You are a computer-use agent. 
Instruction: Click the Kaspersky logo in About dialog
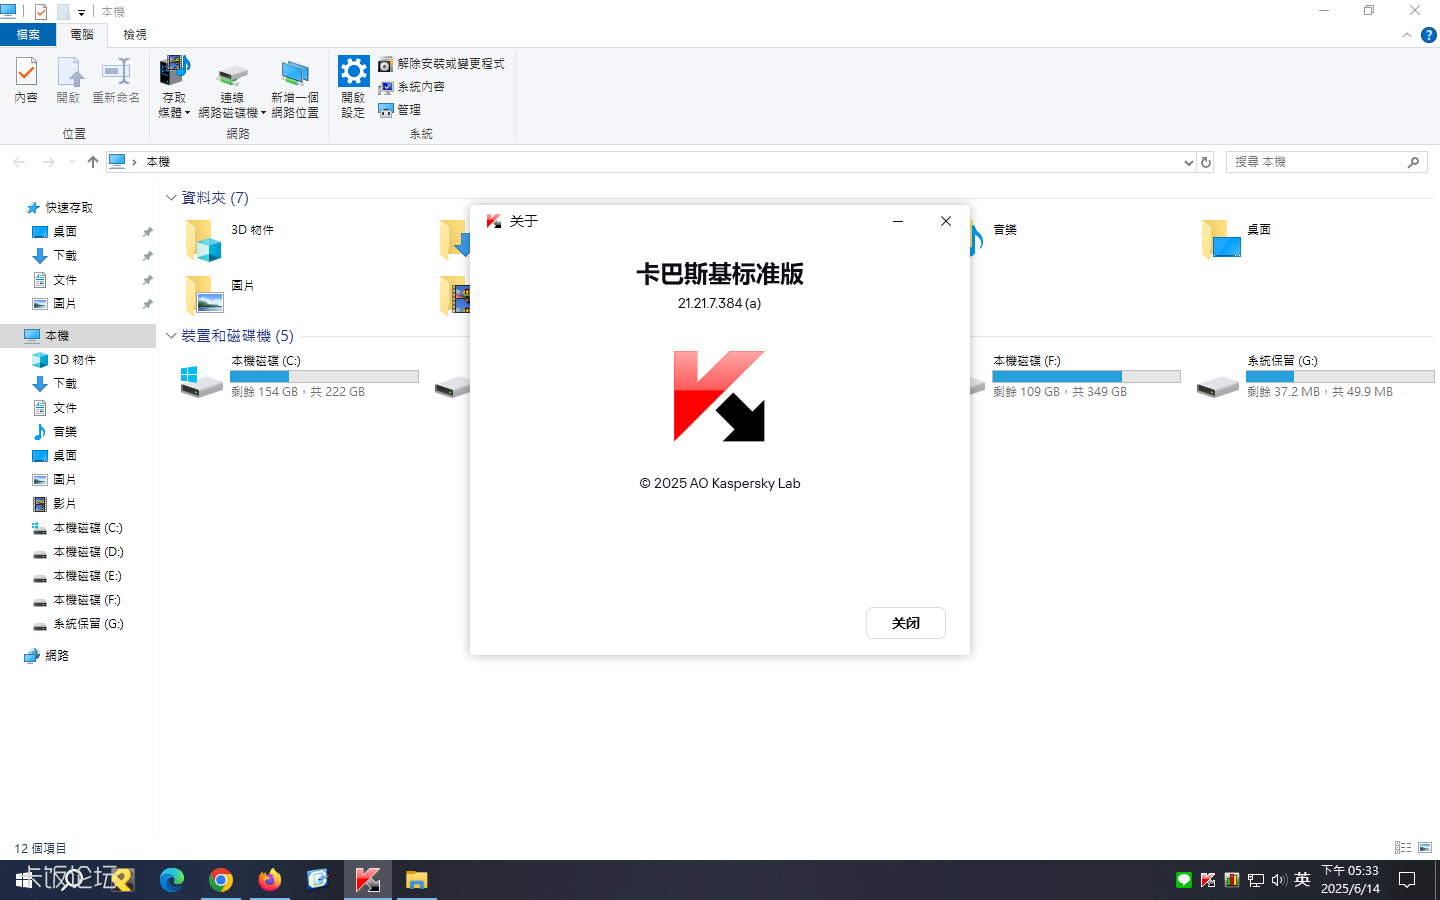(719, 396)
